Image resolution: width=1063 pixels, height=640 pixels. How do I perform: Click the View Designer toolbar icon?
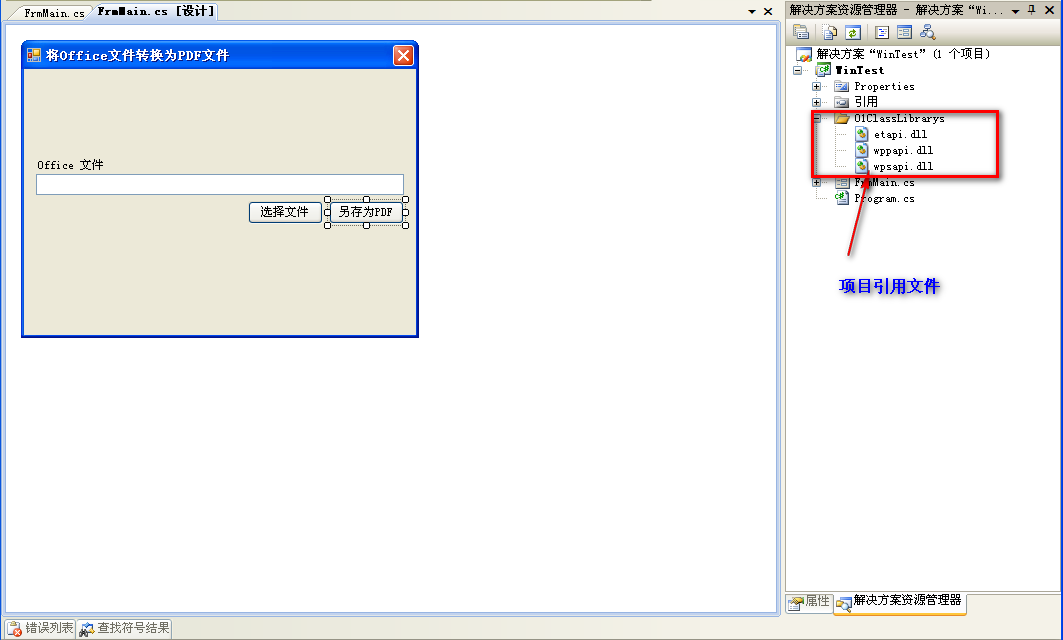(904, 32)
